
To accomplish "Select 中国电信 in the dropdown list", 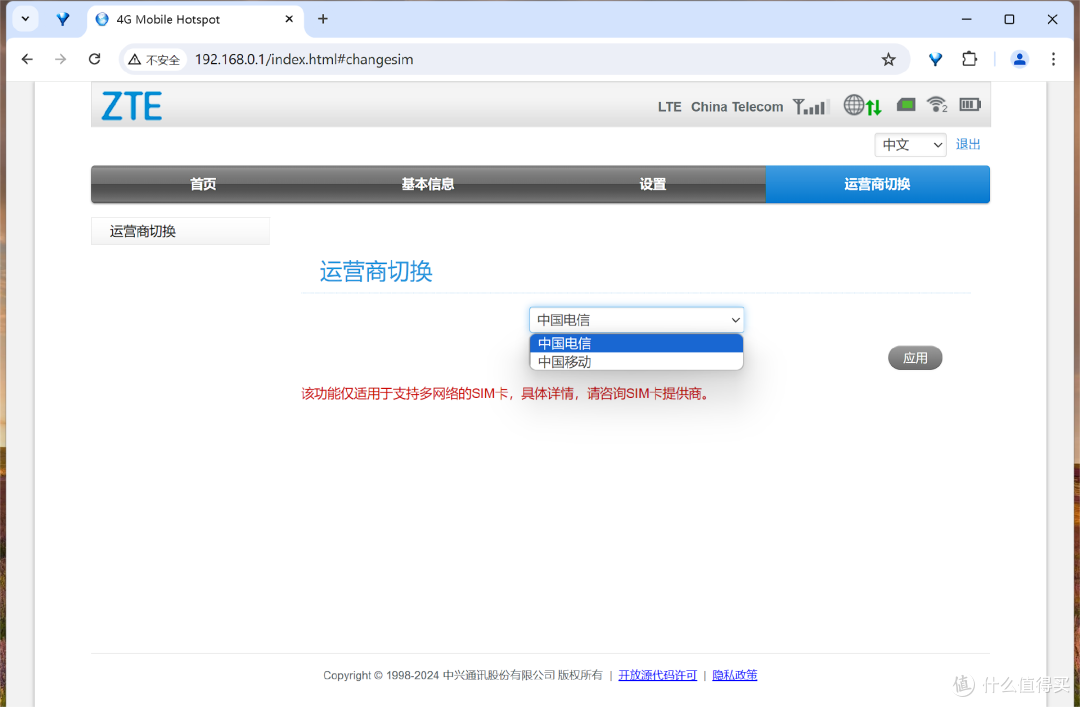I will [636, 343].
